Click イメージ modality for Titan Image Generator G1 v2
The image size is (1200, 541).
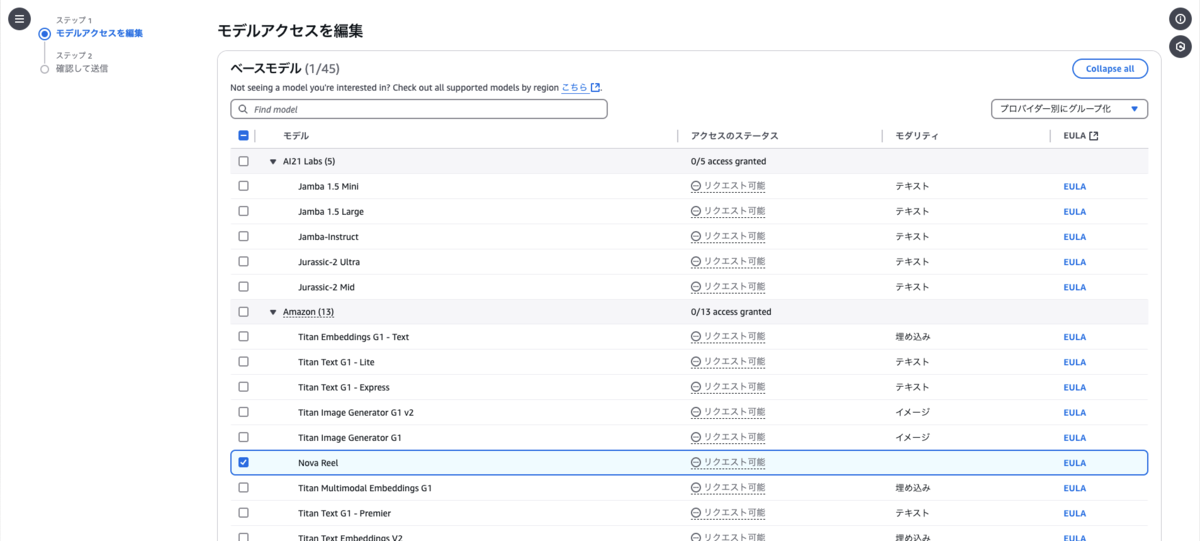click(912, 412)
